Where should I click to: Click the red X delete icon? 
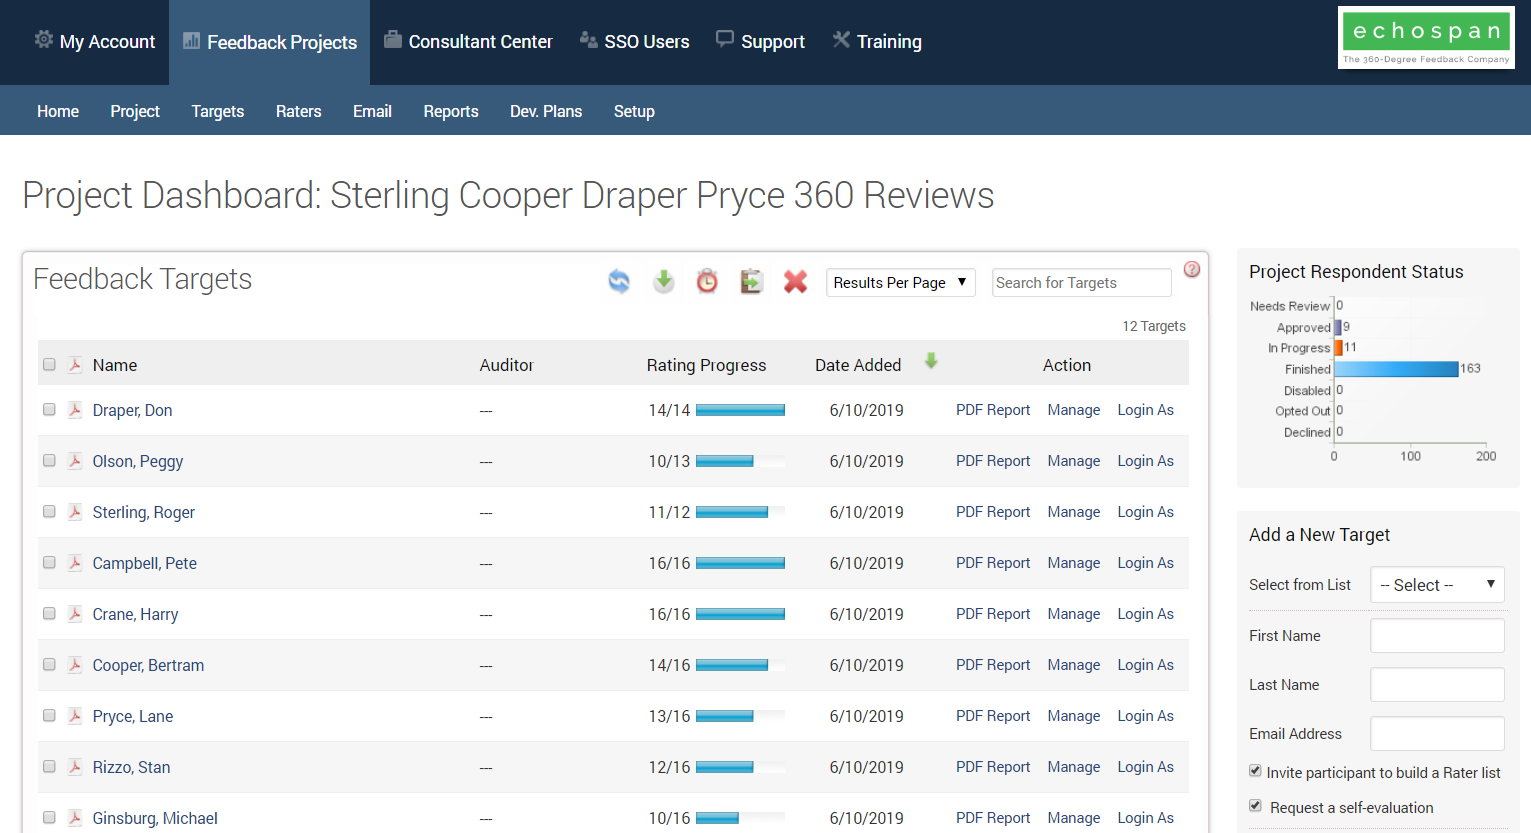[795, 282]
